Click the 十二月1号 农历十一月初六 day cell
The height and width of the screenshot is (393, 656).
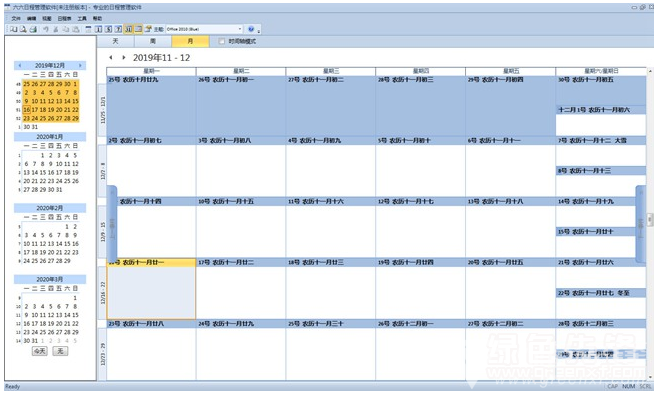click(601, 121)
